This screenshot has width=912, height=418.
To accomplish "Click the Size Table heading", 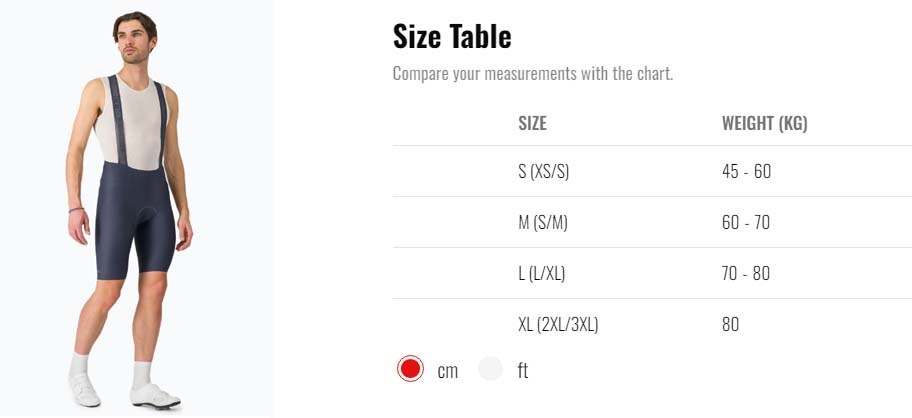I will [x=452, y=37].
